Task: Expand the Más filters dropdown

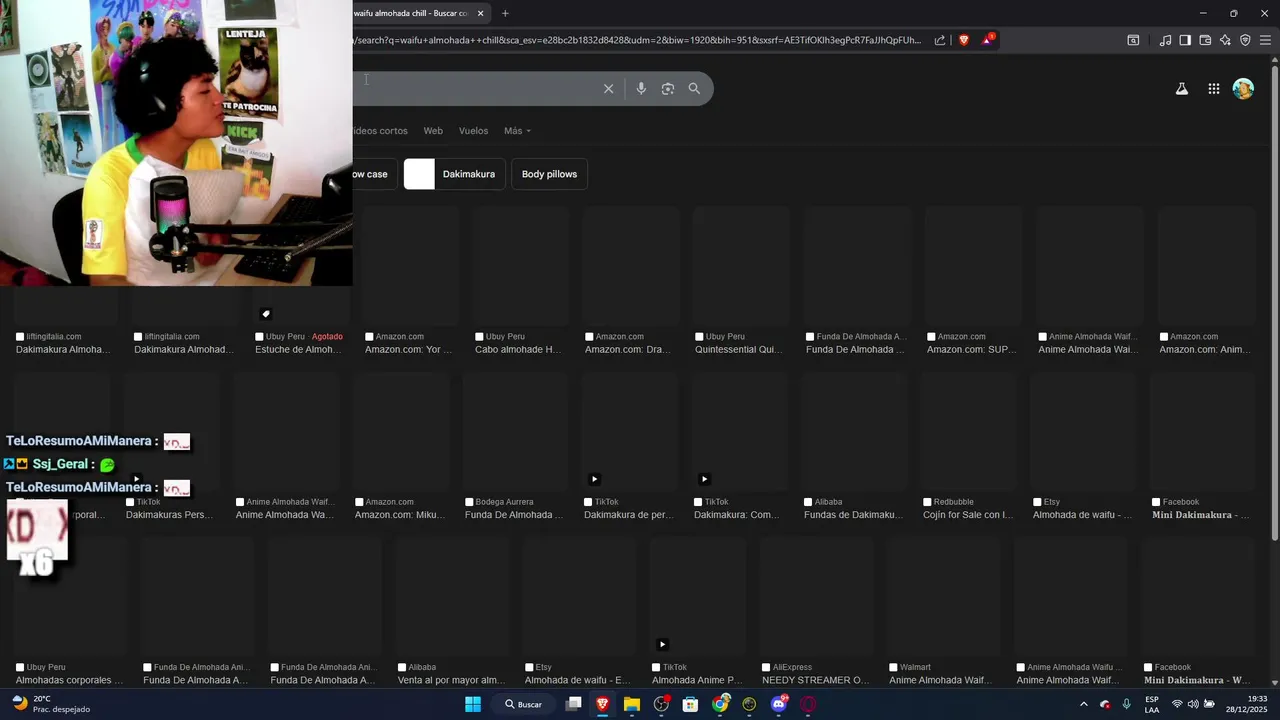Action: (517, 131)
